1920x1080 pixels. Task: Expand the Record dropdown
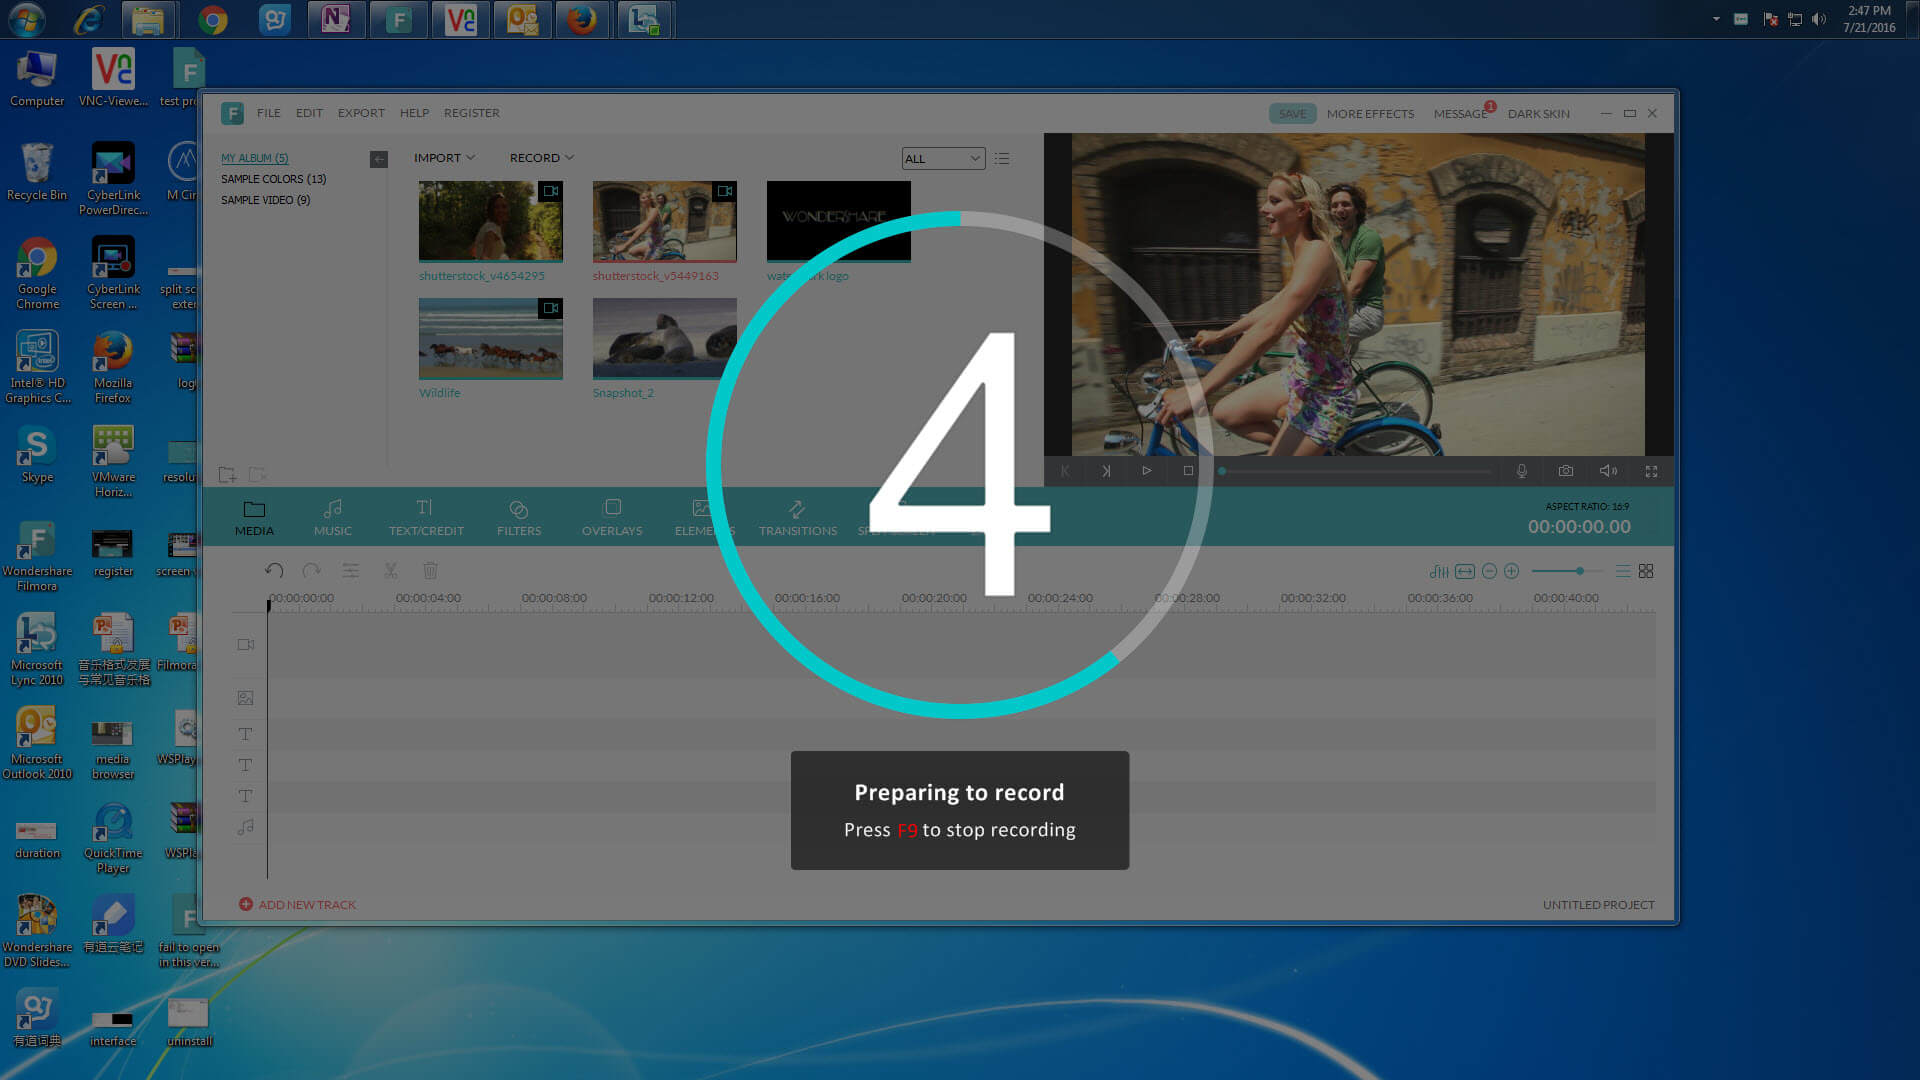tap(541, 158)
